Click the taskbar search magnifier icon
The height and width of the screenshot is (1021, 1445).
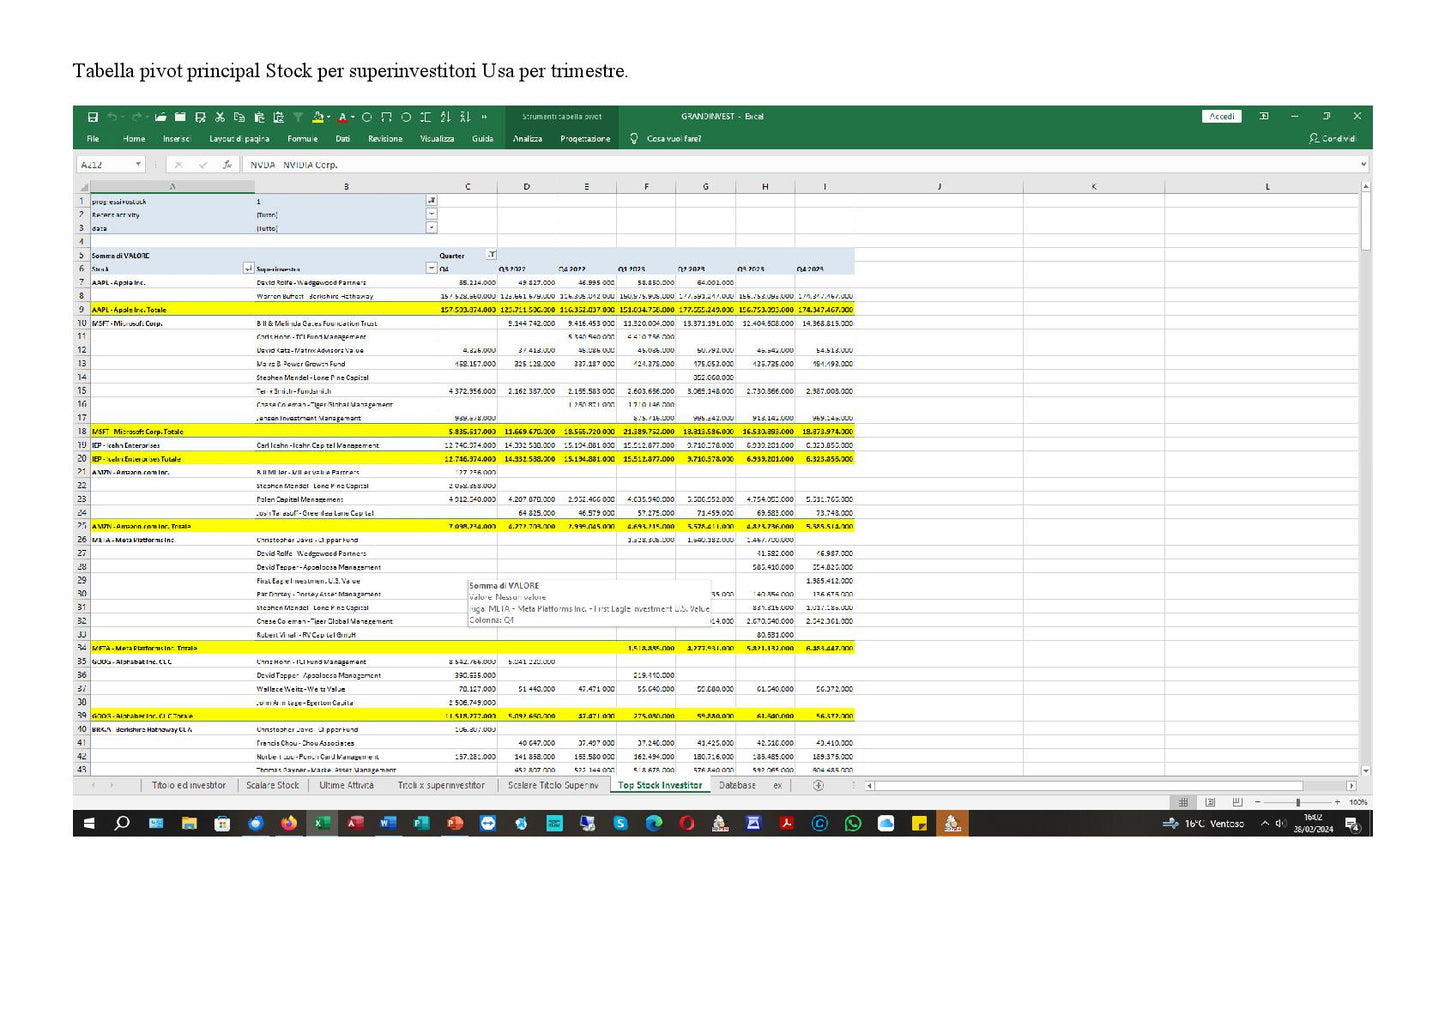pyautogui.click(x=122, y=824)
